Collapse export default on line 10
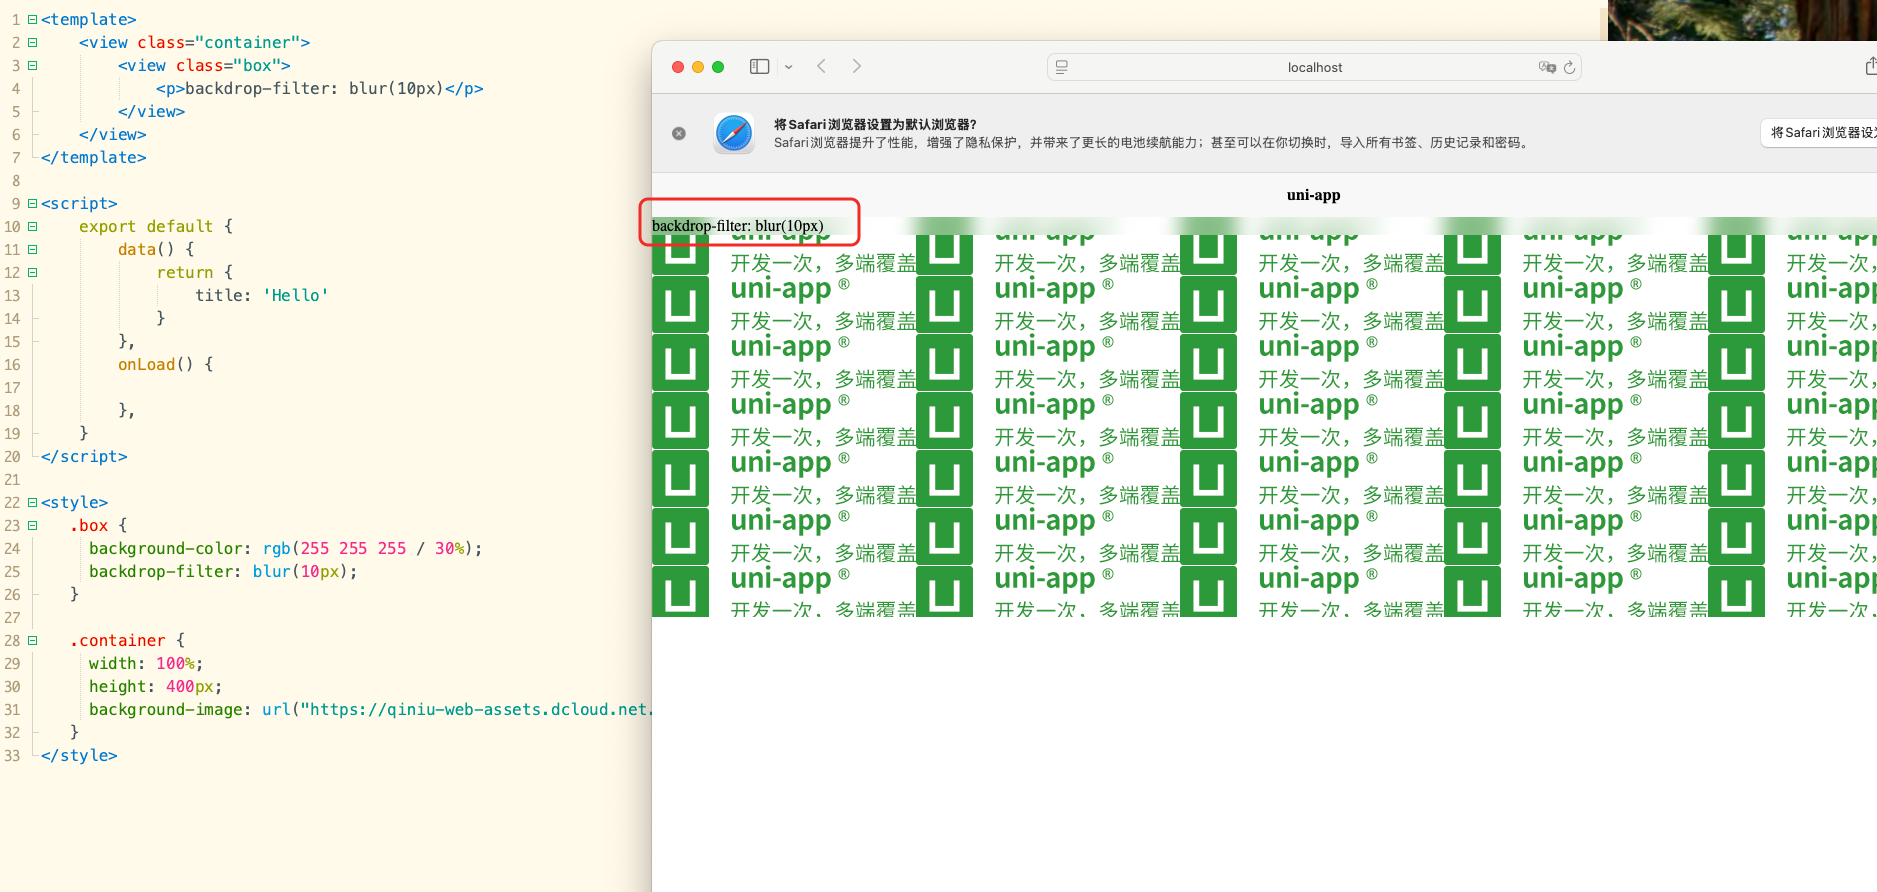The image size is (1877, 892). pos(33,227)
